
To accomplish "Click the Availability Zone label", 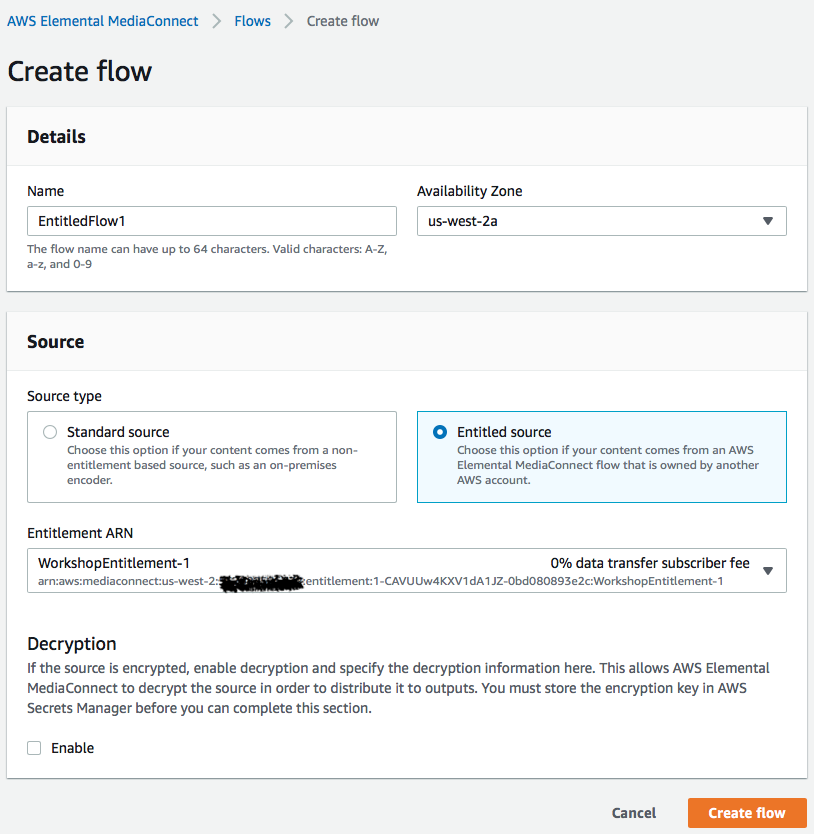I will 470,191.
